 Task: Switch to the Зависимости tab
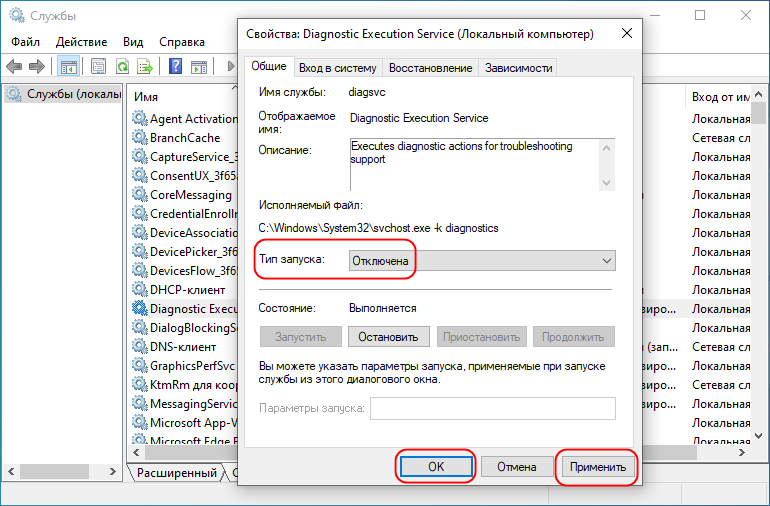[519, 68]
